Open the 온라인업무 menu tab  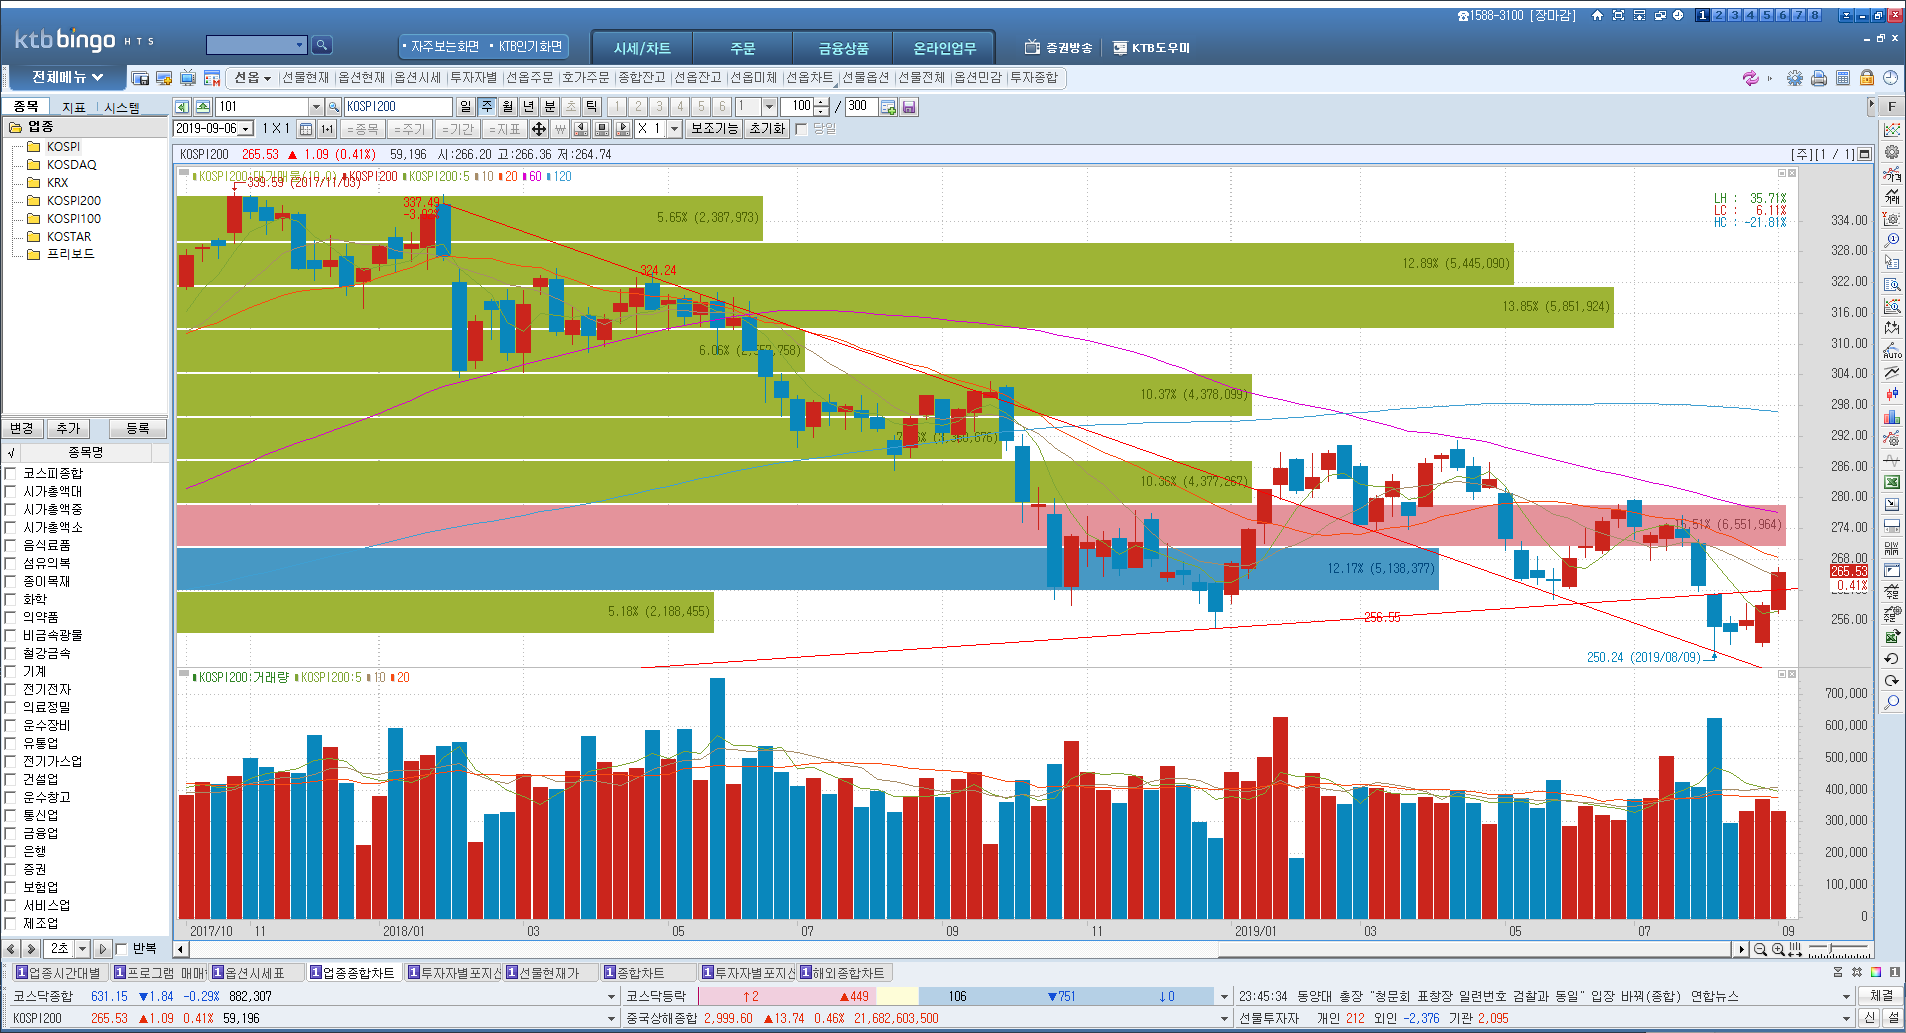944,48
